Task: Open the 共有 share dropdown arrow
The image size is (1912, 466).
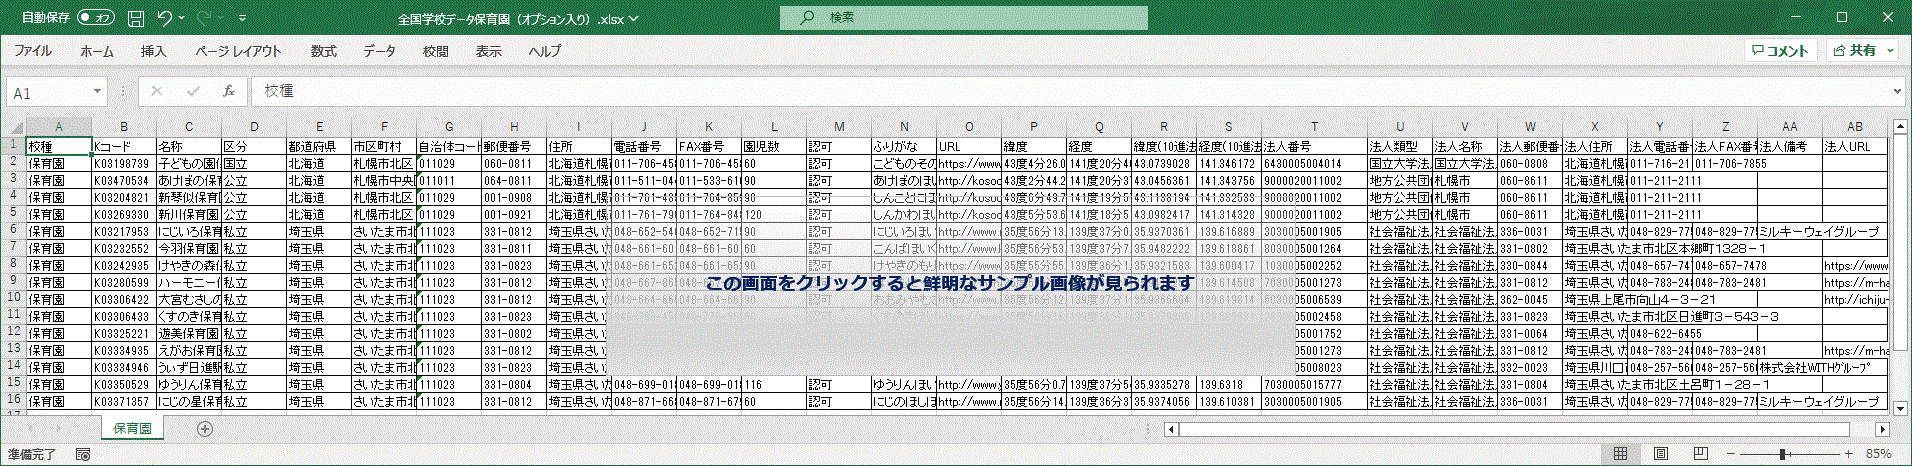Action: point(1890,50)
